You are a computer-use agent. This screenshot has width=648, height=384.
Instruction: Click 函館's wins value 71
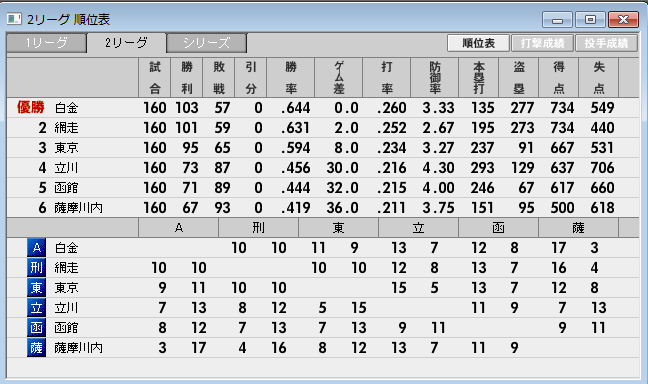190,188
